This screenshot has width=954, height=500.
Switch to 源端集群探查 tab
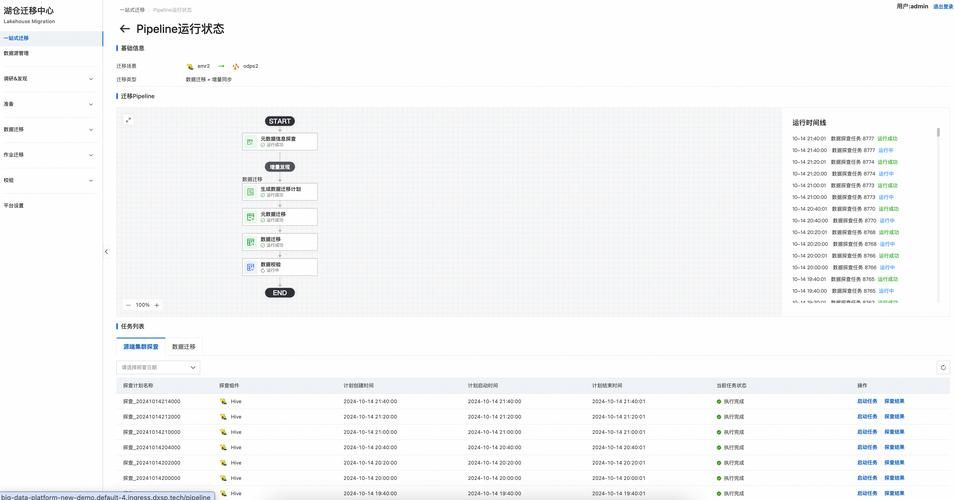[141, 347]
